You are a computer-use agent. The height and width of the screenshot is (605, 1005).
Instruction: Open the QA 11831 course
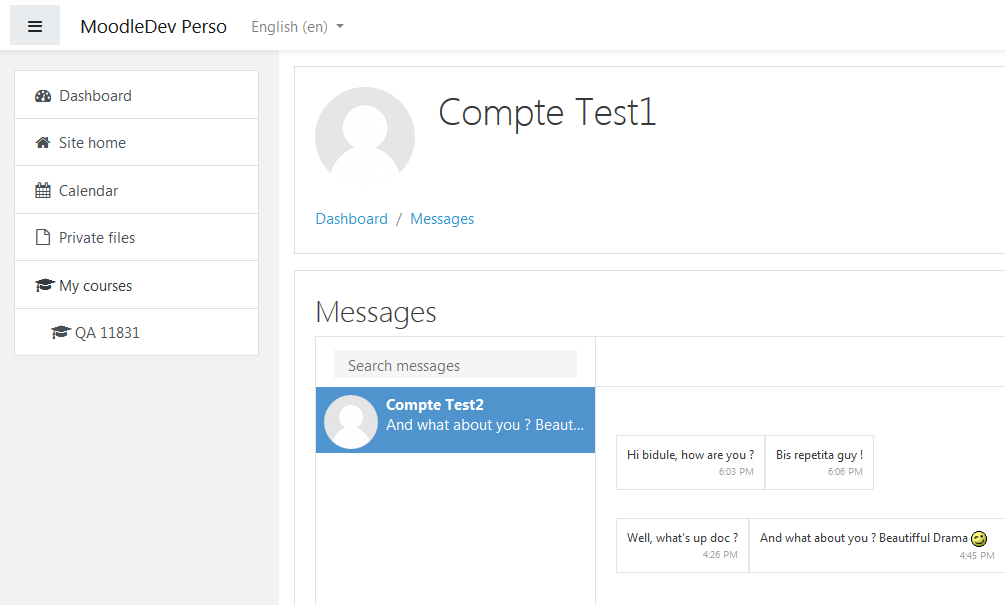pos(137,332)
